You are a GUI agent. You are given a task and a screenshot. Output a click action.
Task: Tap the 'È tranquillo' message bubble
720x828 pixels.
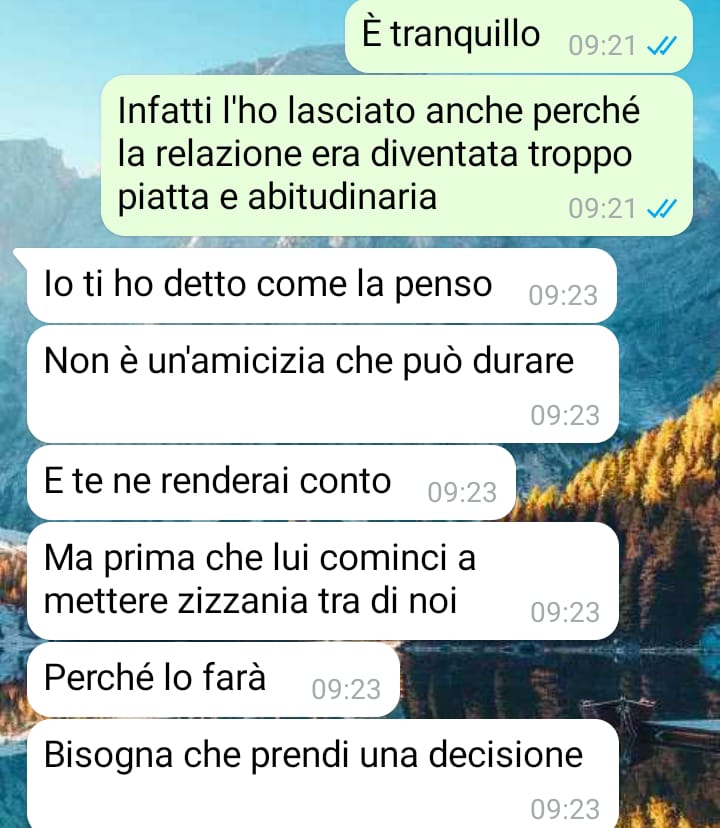(519, 36)
